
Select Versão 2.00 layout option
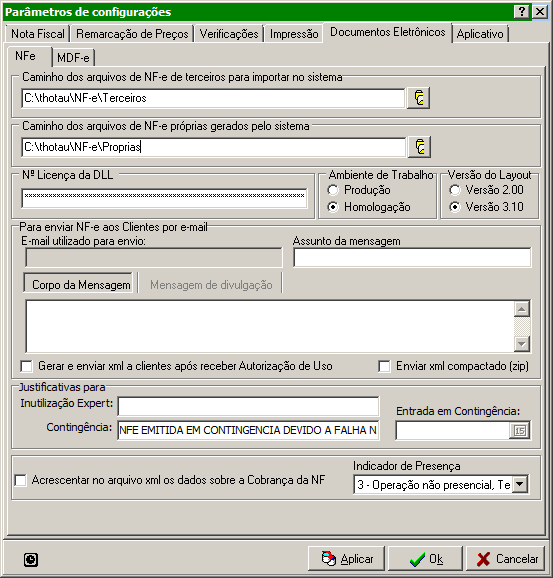[x=455, y=190]
